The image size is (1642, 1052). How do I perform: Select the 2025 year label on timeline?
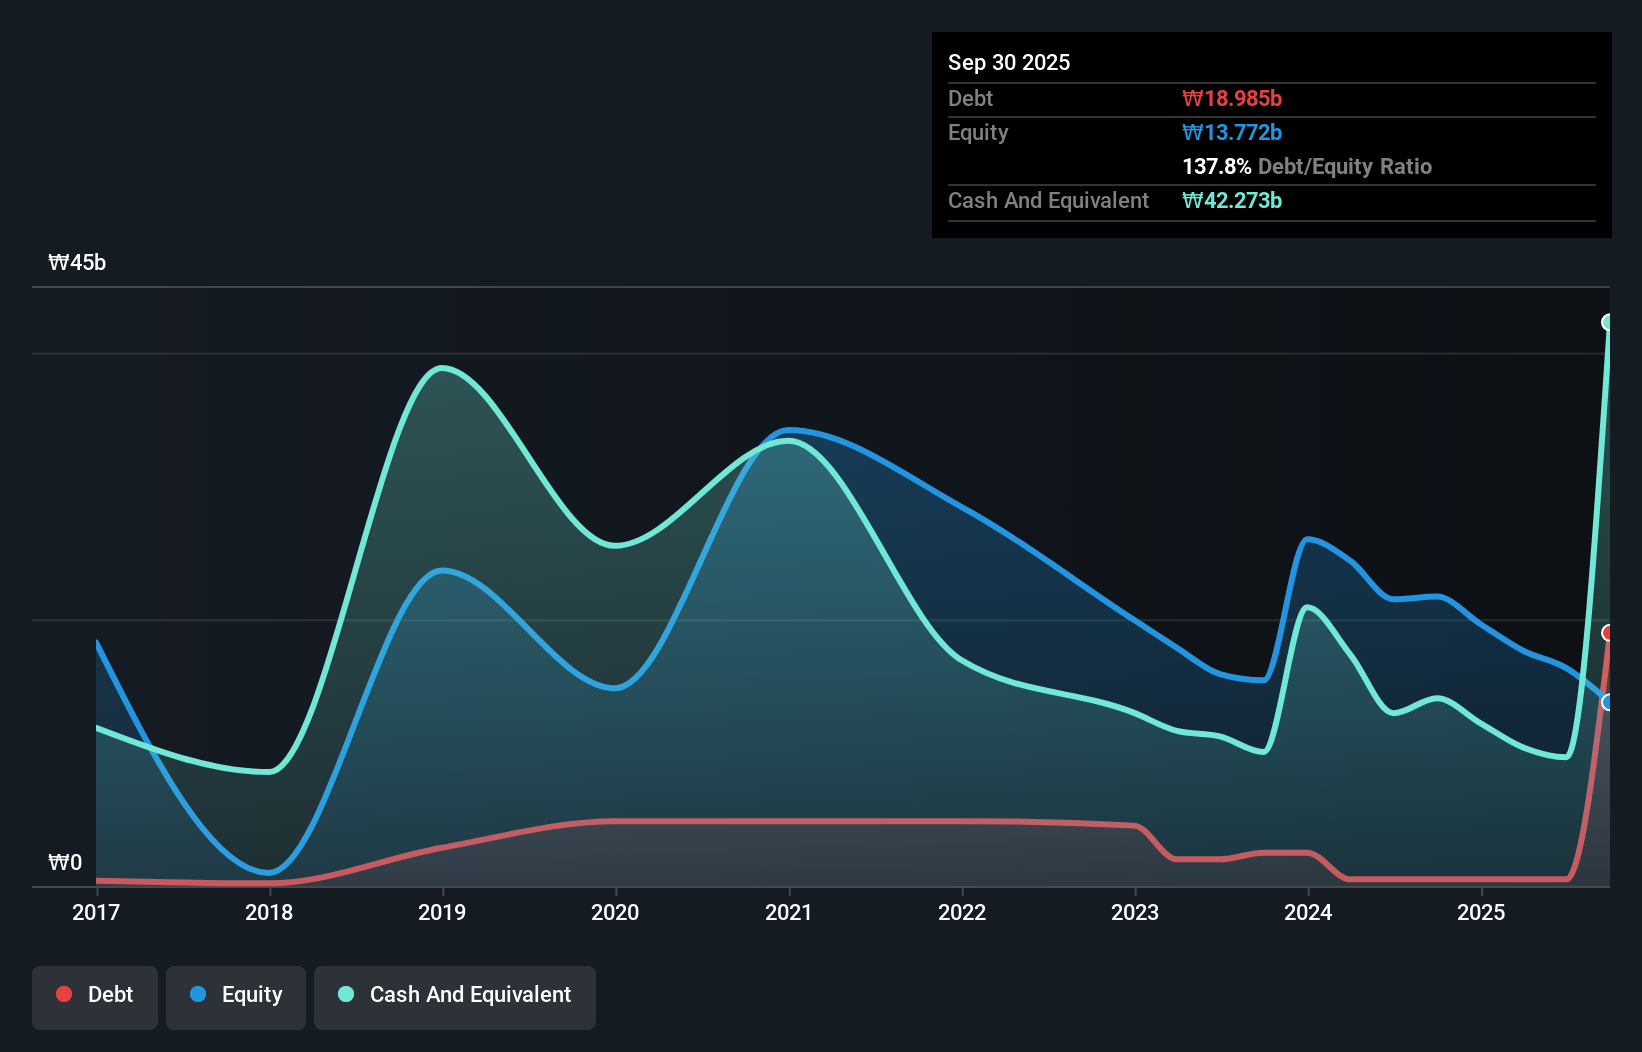1482,912
